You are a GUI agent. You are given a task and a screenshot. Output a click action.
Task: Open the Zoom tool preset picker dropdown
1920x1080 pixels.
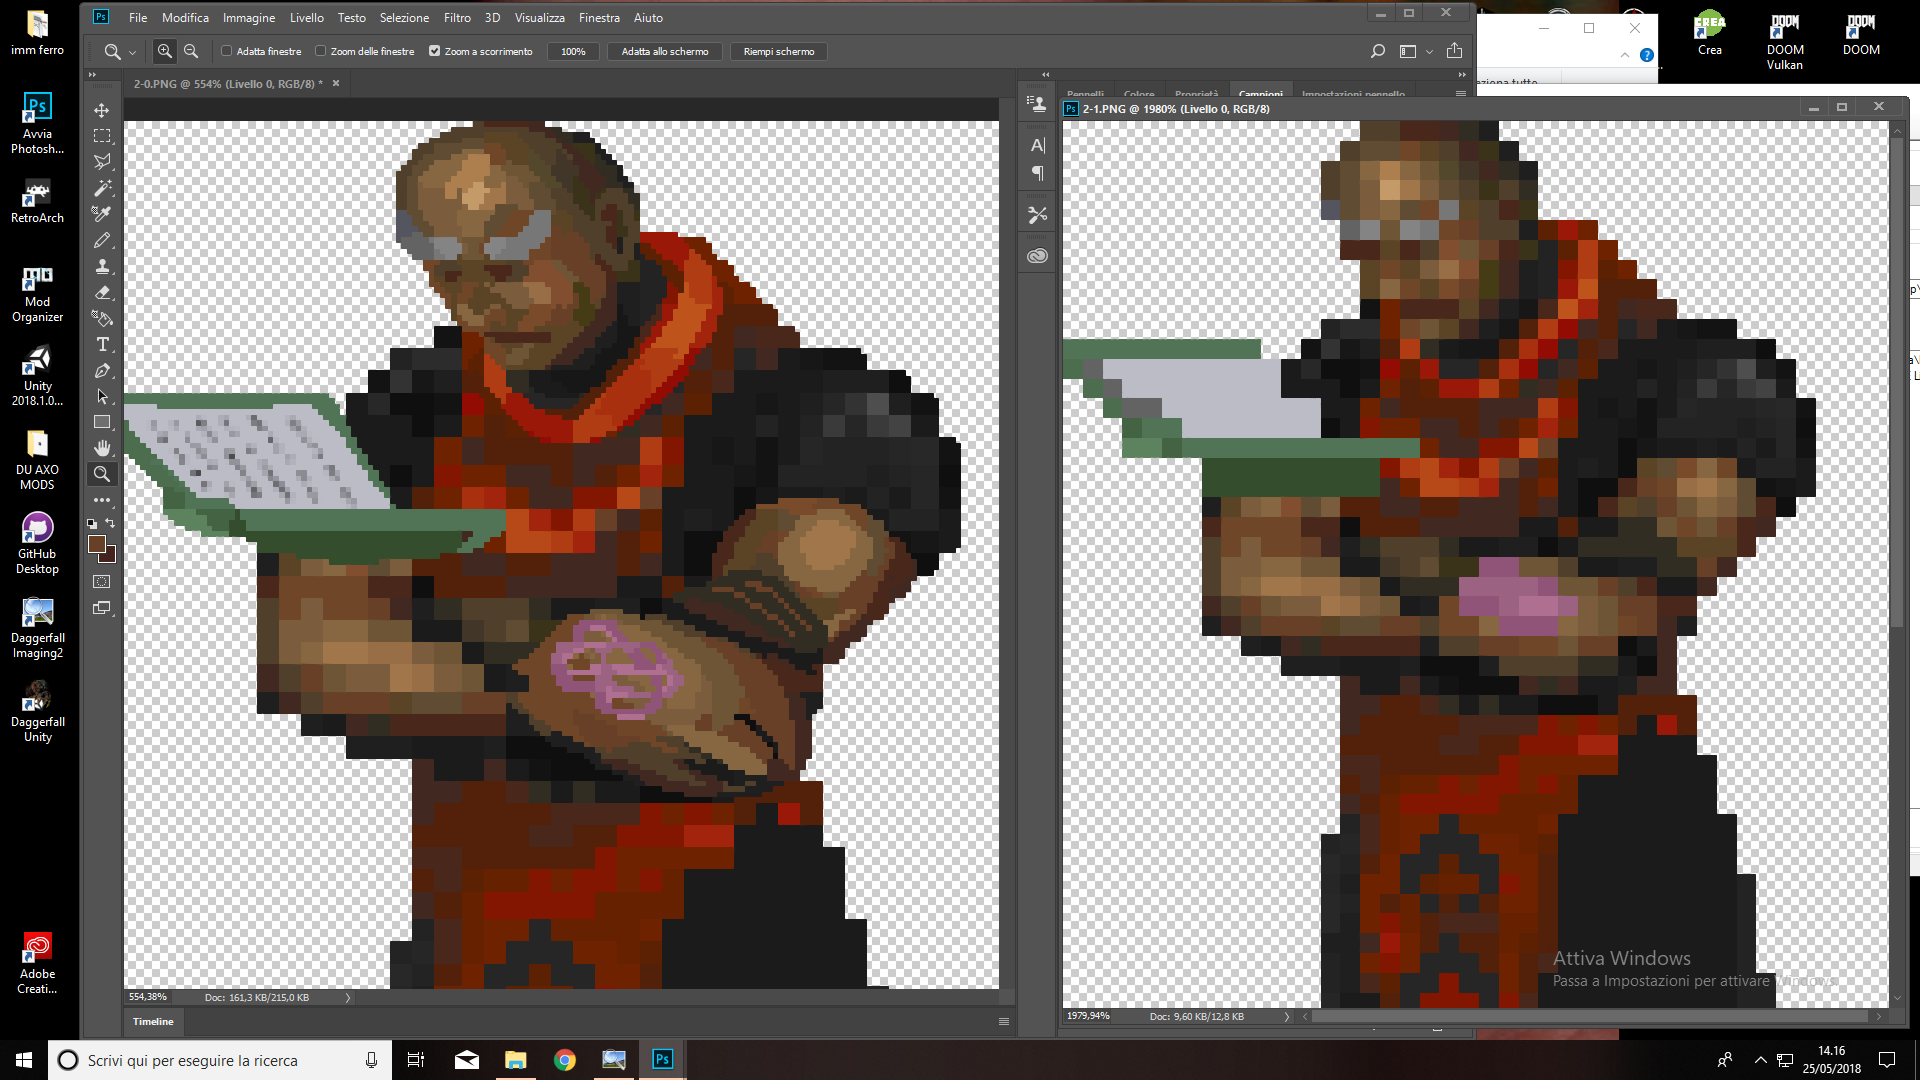pyautogui.click(x=132, y=52)
